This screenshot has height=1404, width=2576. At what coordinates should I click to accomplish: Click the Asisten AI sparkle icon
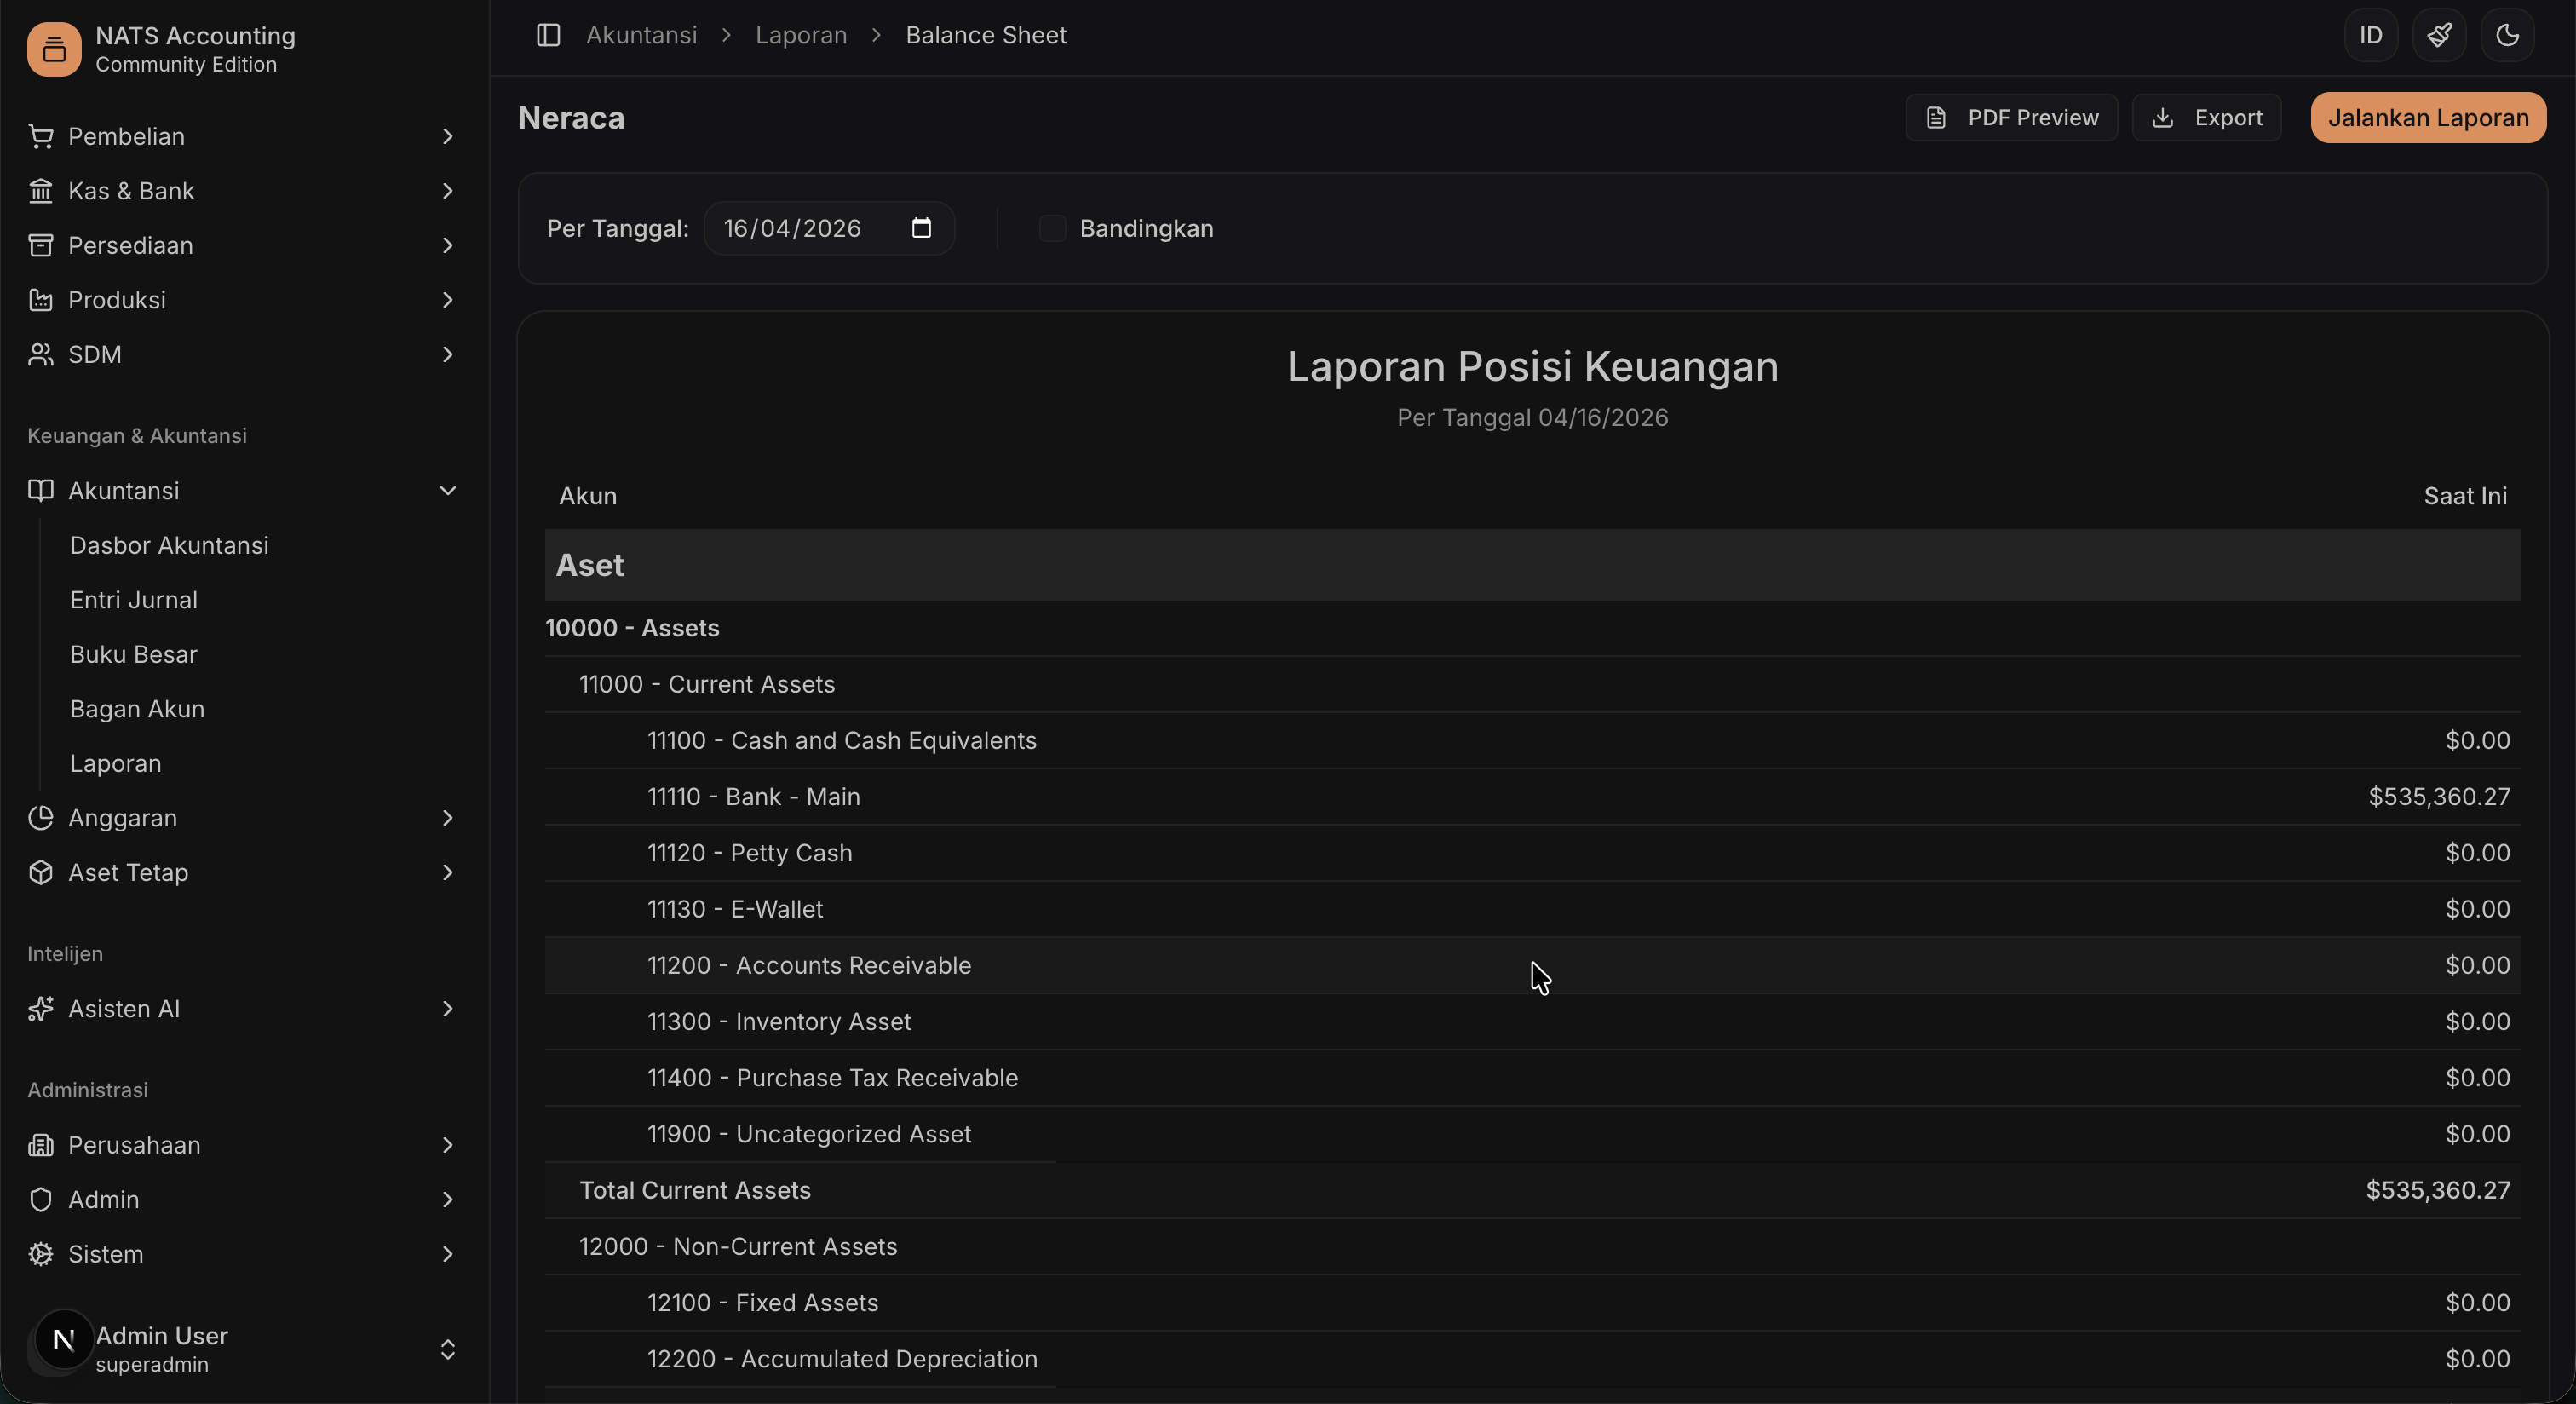pyautogui.click(x=41, y=1009)
